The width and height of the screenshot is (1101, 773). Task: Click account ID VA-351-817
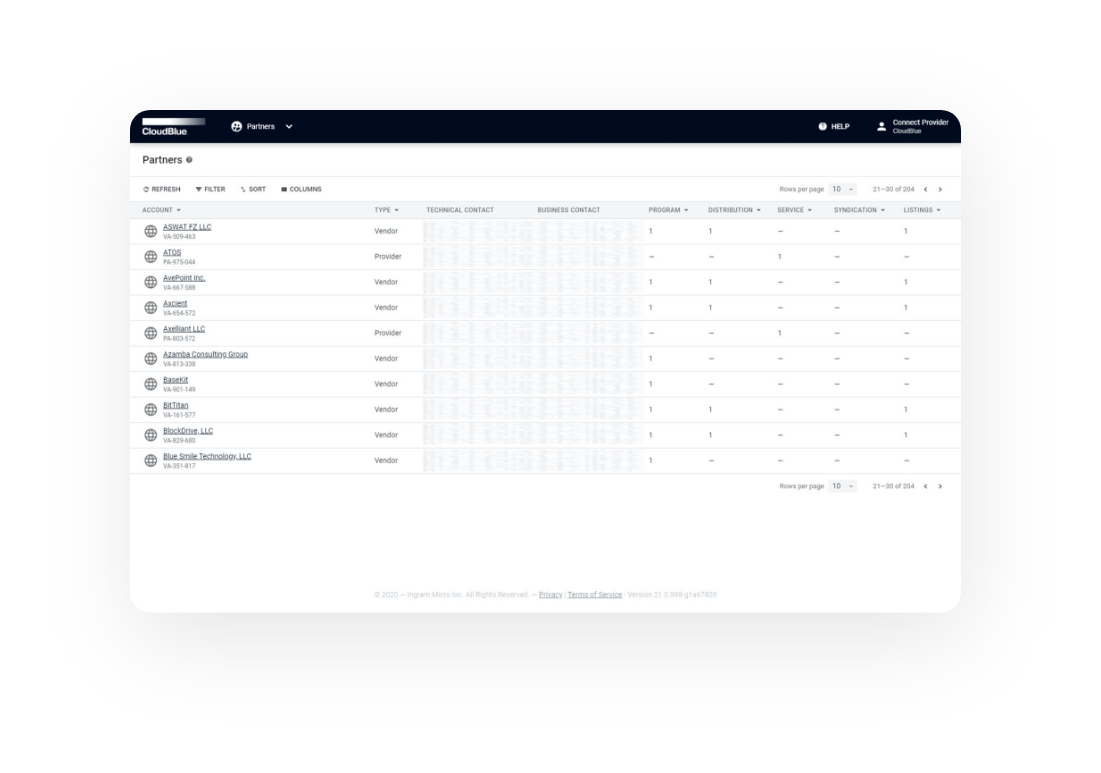[x=179, y=466]
